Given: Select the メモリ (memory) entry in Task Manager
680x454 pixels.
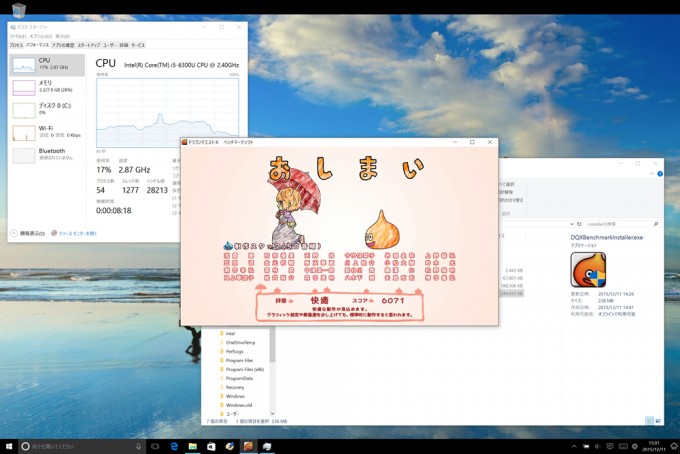Looking at the screenshot, I should click(47, 87).
